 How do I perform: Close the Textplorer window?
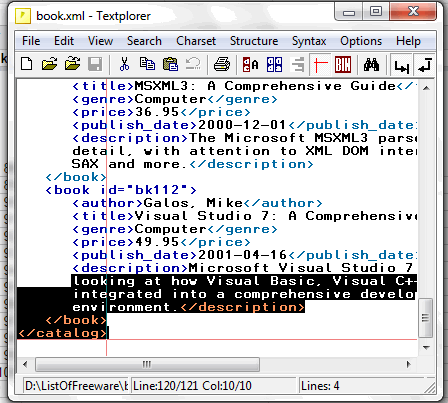(413, 12)
